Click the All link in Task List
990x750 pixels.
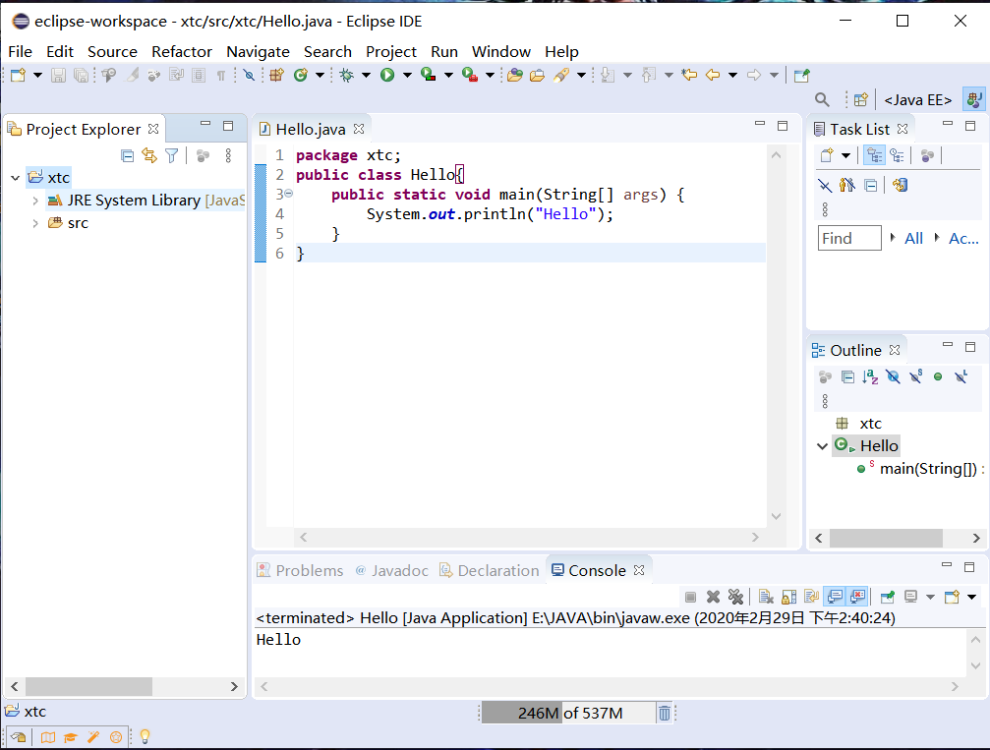point(912,238)
